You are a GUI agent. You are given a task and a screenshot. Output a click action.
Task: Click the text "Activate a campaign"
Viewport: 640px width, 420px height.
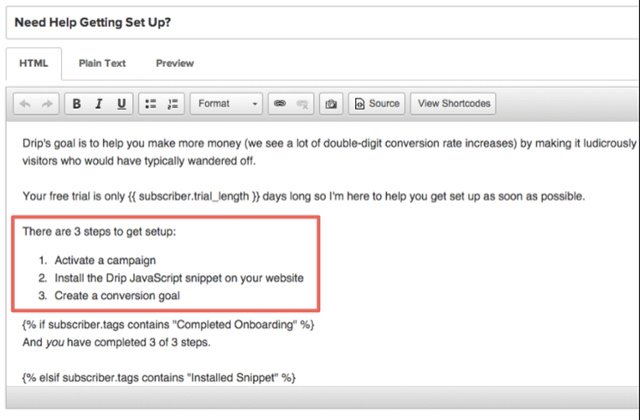point(105,260)
